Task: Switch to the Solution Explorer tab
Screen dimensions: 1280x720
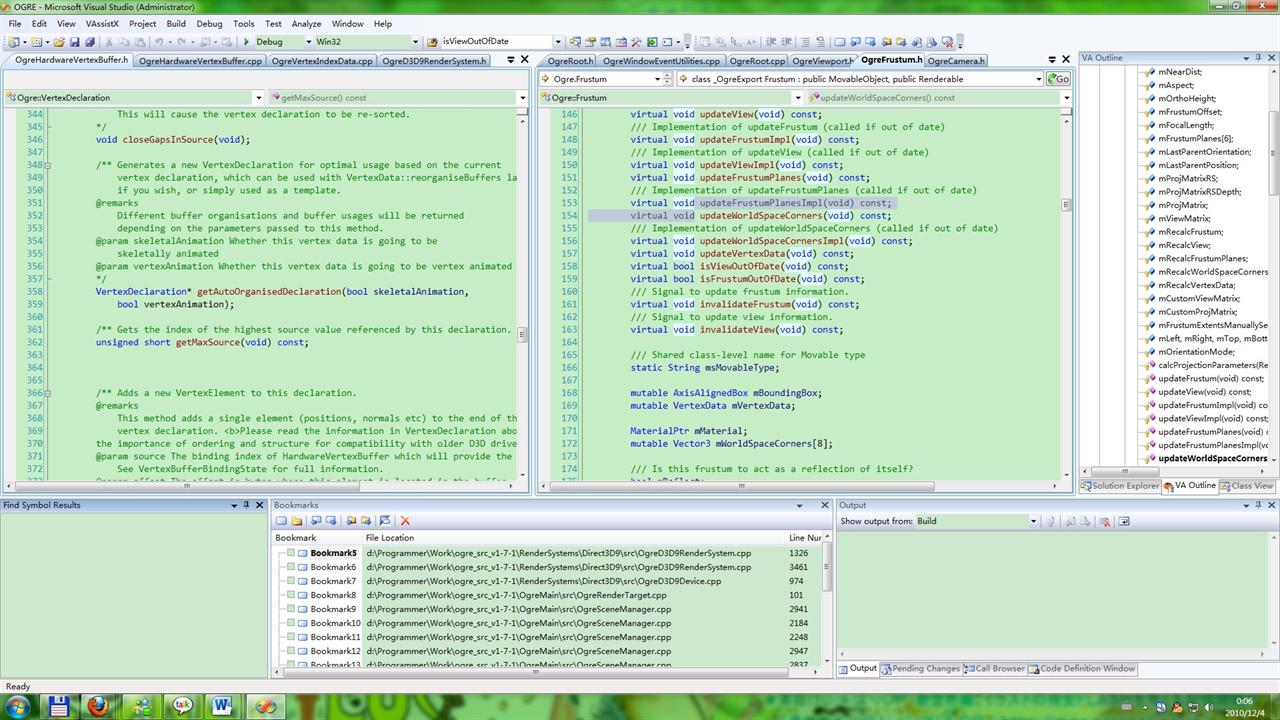Action: click(1119, 486)
